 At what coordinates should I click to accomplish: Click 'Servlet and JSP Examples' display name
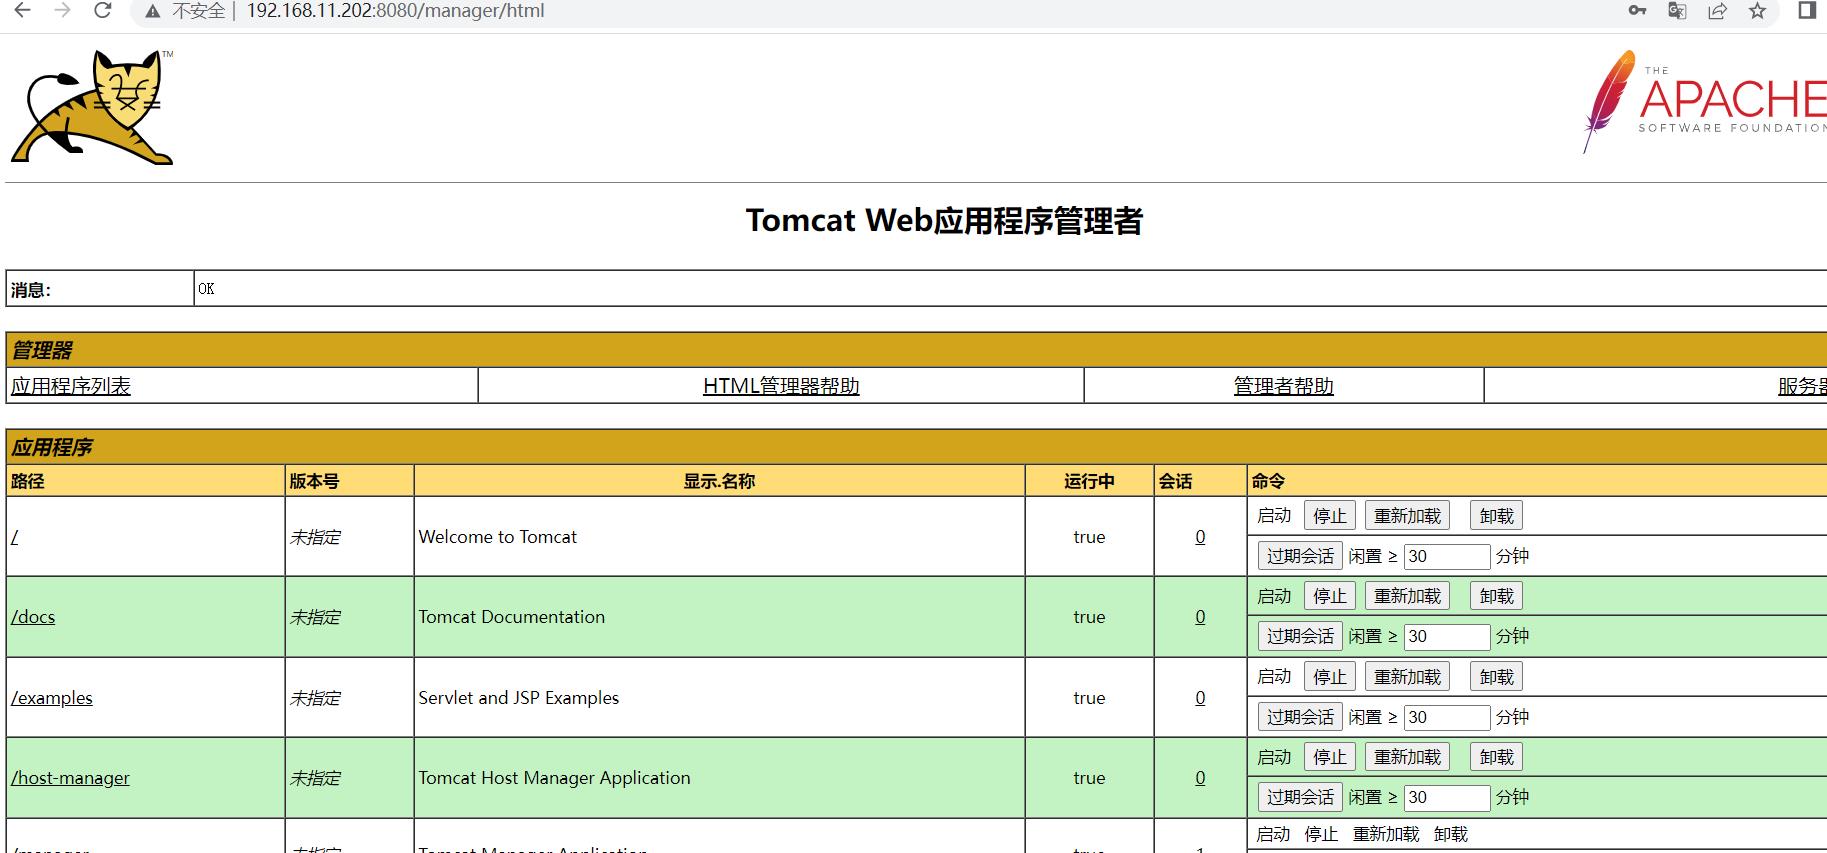tap(519, 698)
